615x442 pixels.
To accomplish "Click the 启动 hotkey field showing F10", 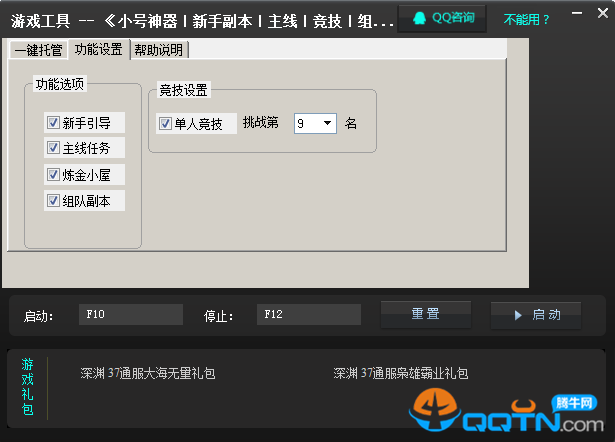I will 131,315.
